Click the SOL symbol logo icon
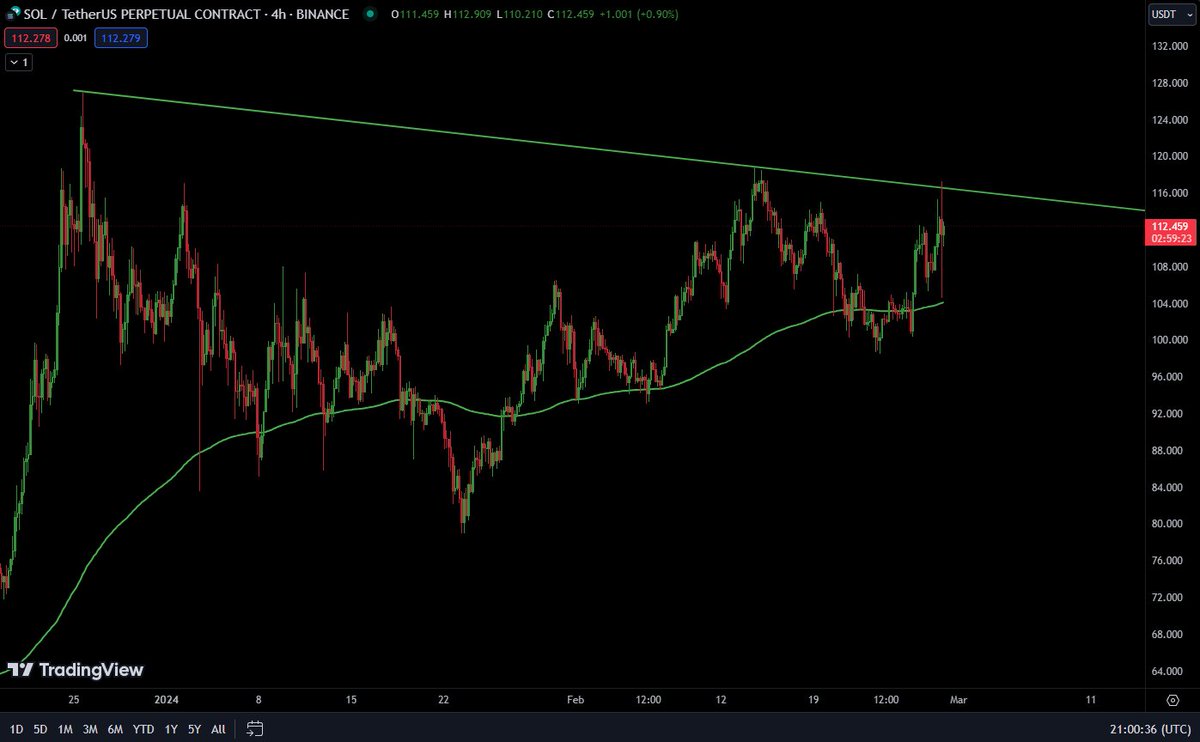Image resolution: width=1200 pixels, height=742 pixels. [13, 15]
